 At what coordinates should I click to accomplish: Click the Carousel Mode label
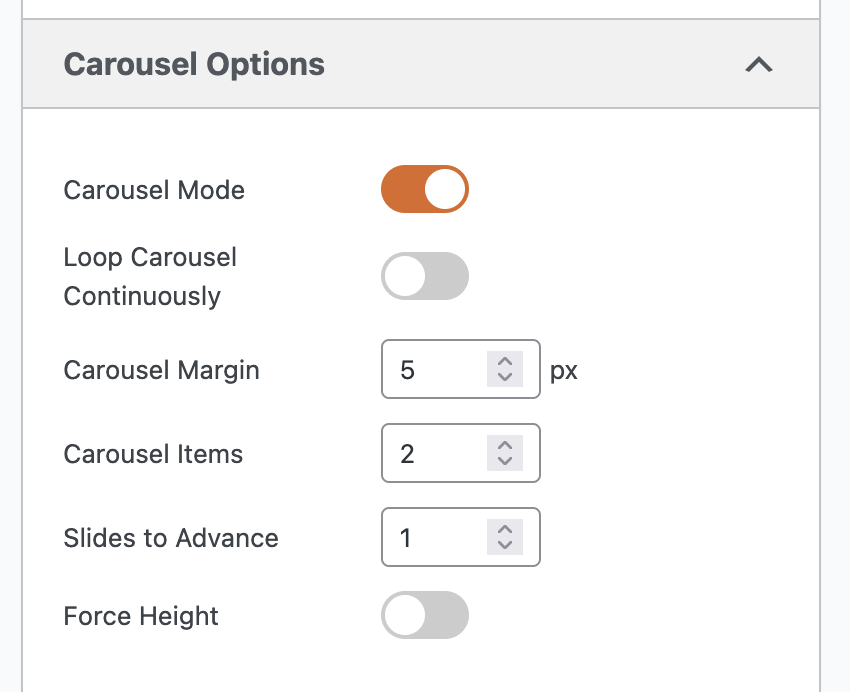(153, 190)
